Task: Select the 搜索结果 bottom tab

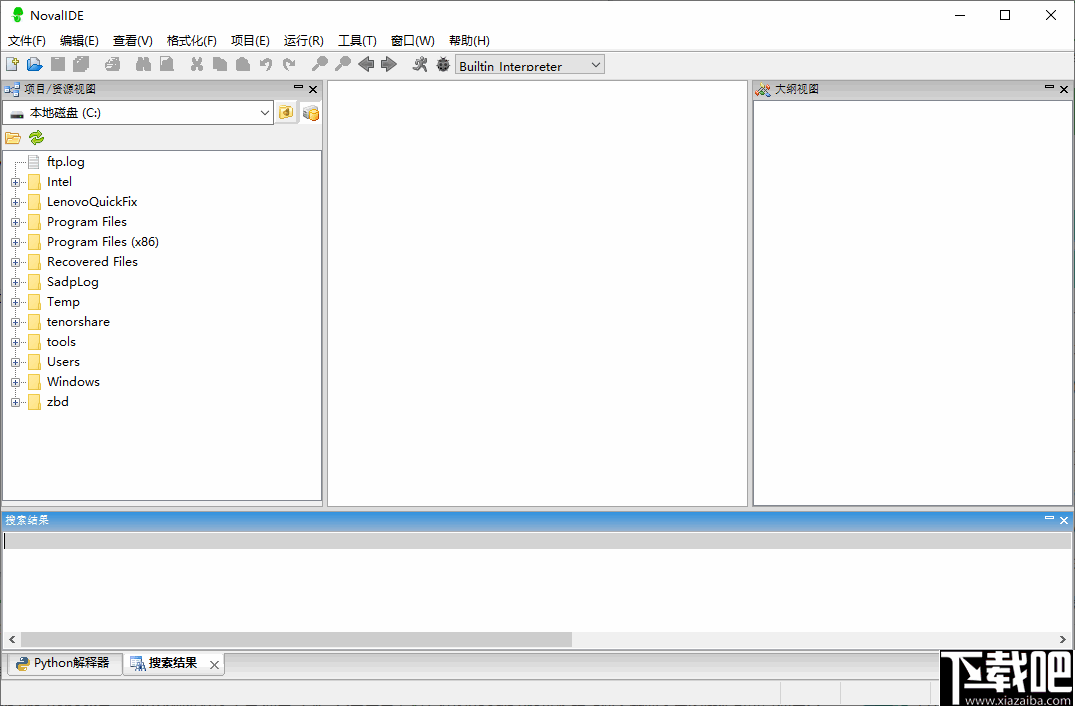Action: point(173,664)
